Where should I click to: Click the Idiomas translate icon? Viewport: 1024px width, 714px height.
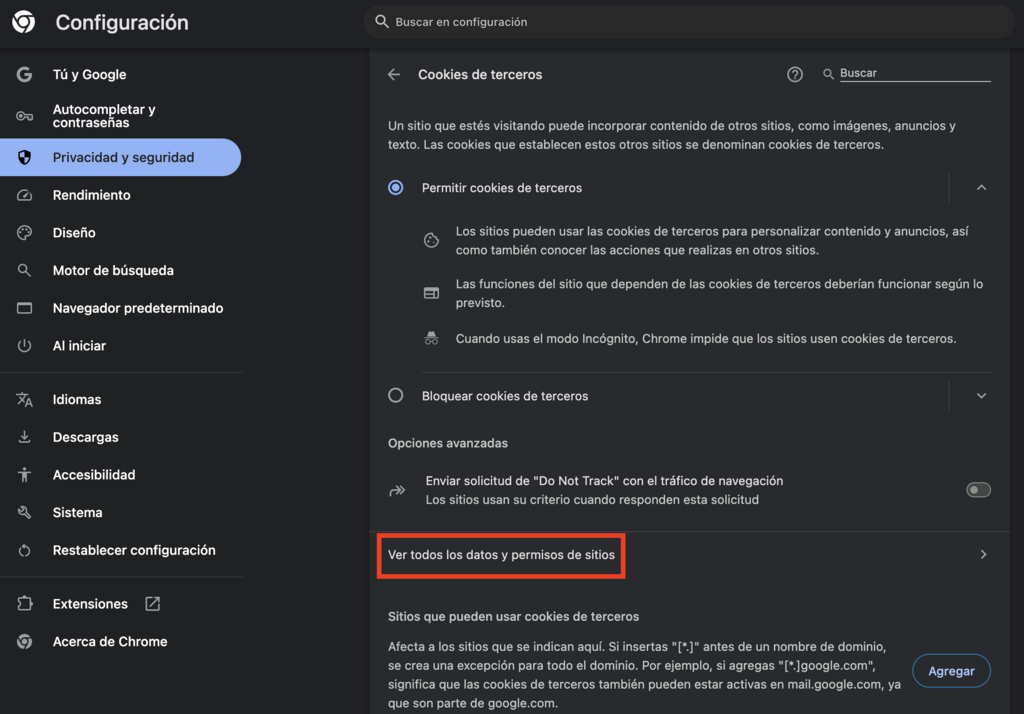click(25, 399)
